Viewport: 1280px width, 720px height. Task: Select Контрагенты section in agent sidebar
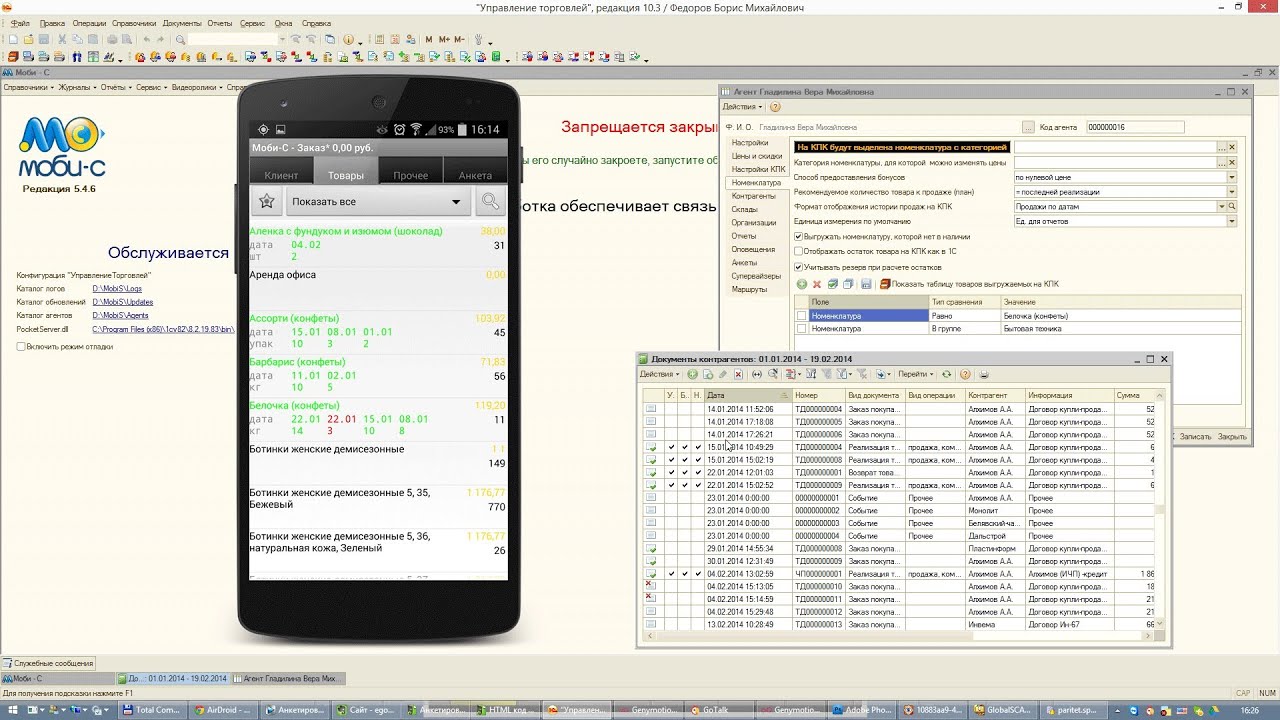click(x=753, y=197)
